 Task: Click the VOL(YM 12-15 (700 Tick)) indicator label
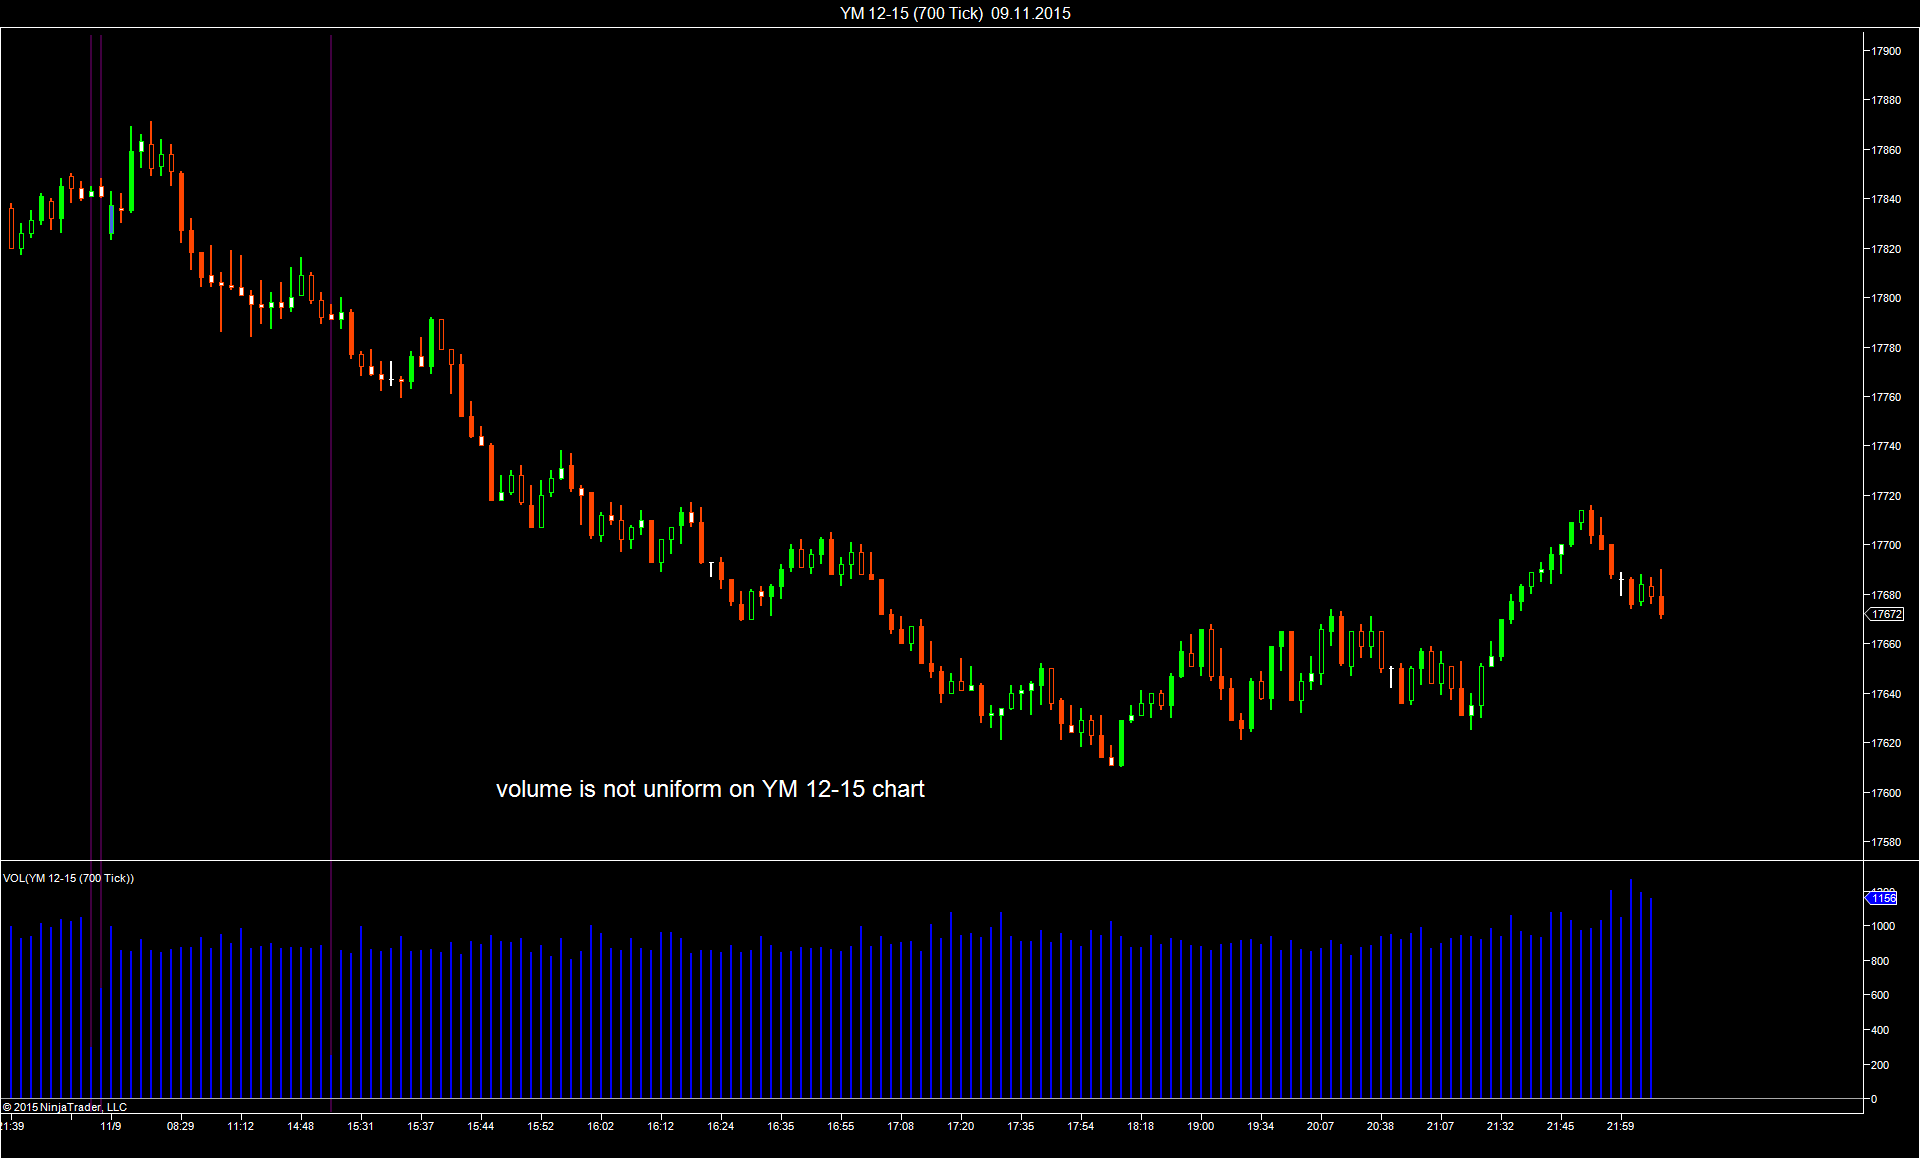(x=68, y=878)
